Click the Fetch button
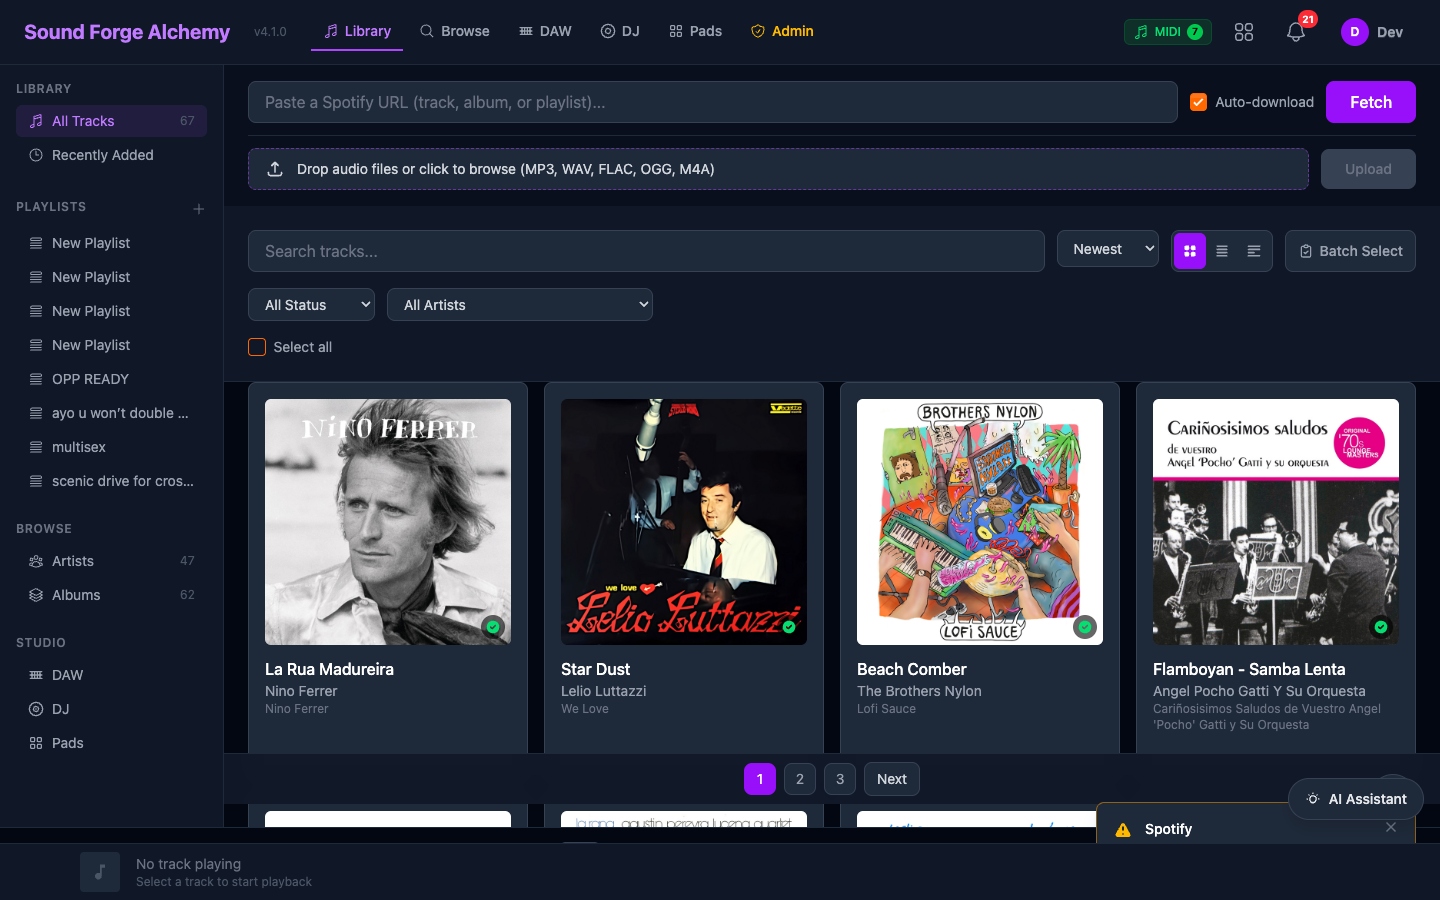The height and width of the screenshot is (900, 1440). click(1370, 101)
